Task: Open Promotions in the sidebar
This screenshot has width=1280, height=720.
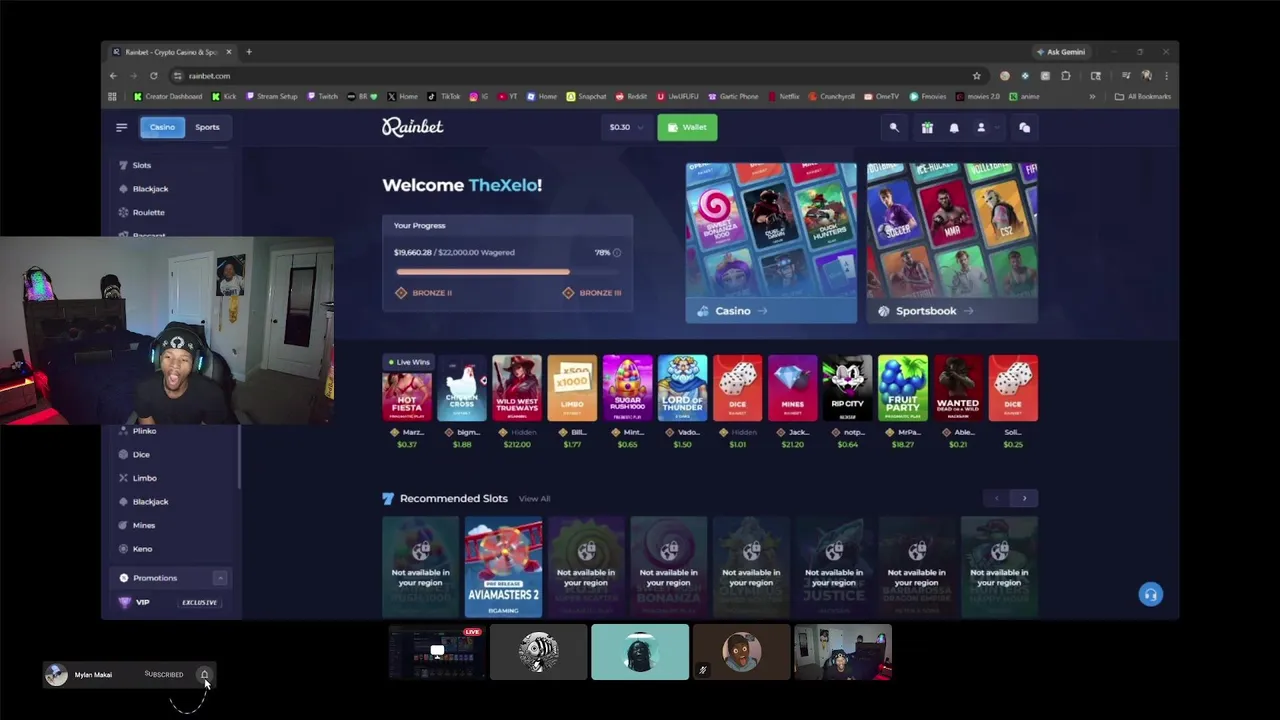Action: [x=155, y=578]
